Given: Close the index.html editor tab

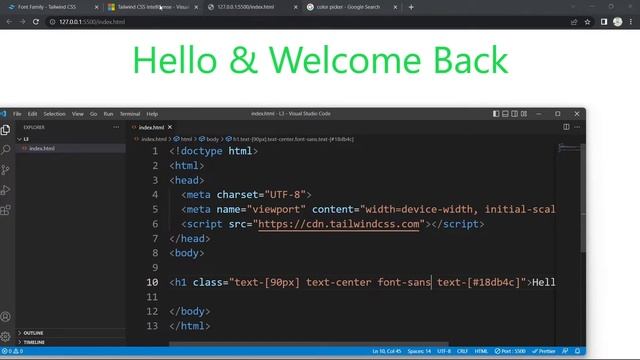Looking at the screenshot, I should [x=170, y=127].
